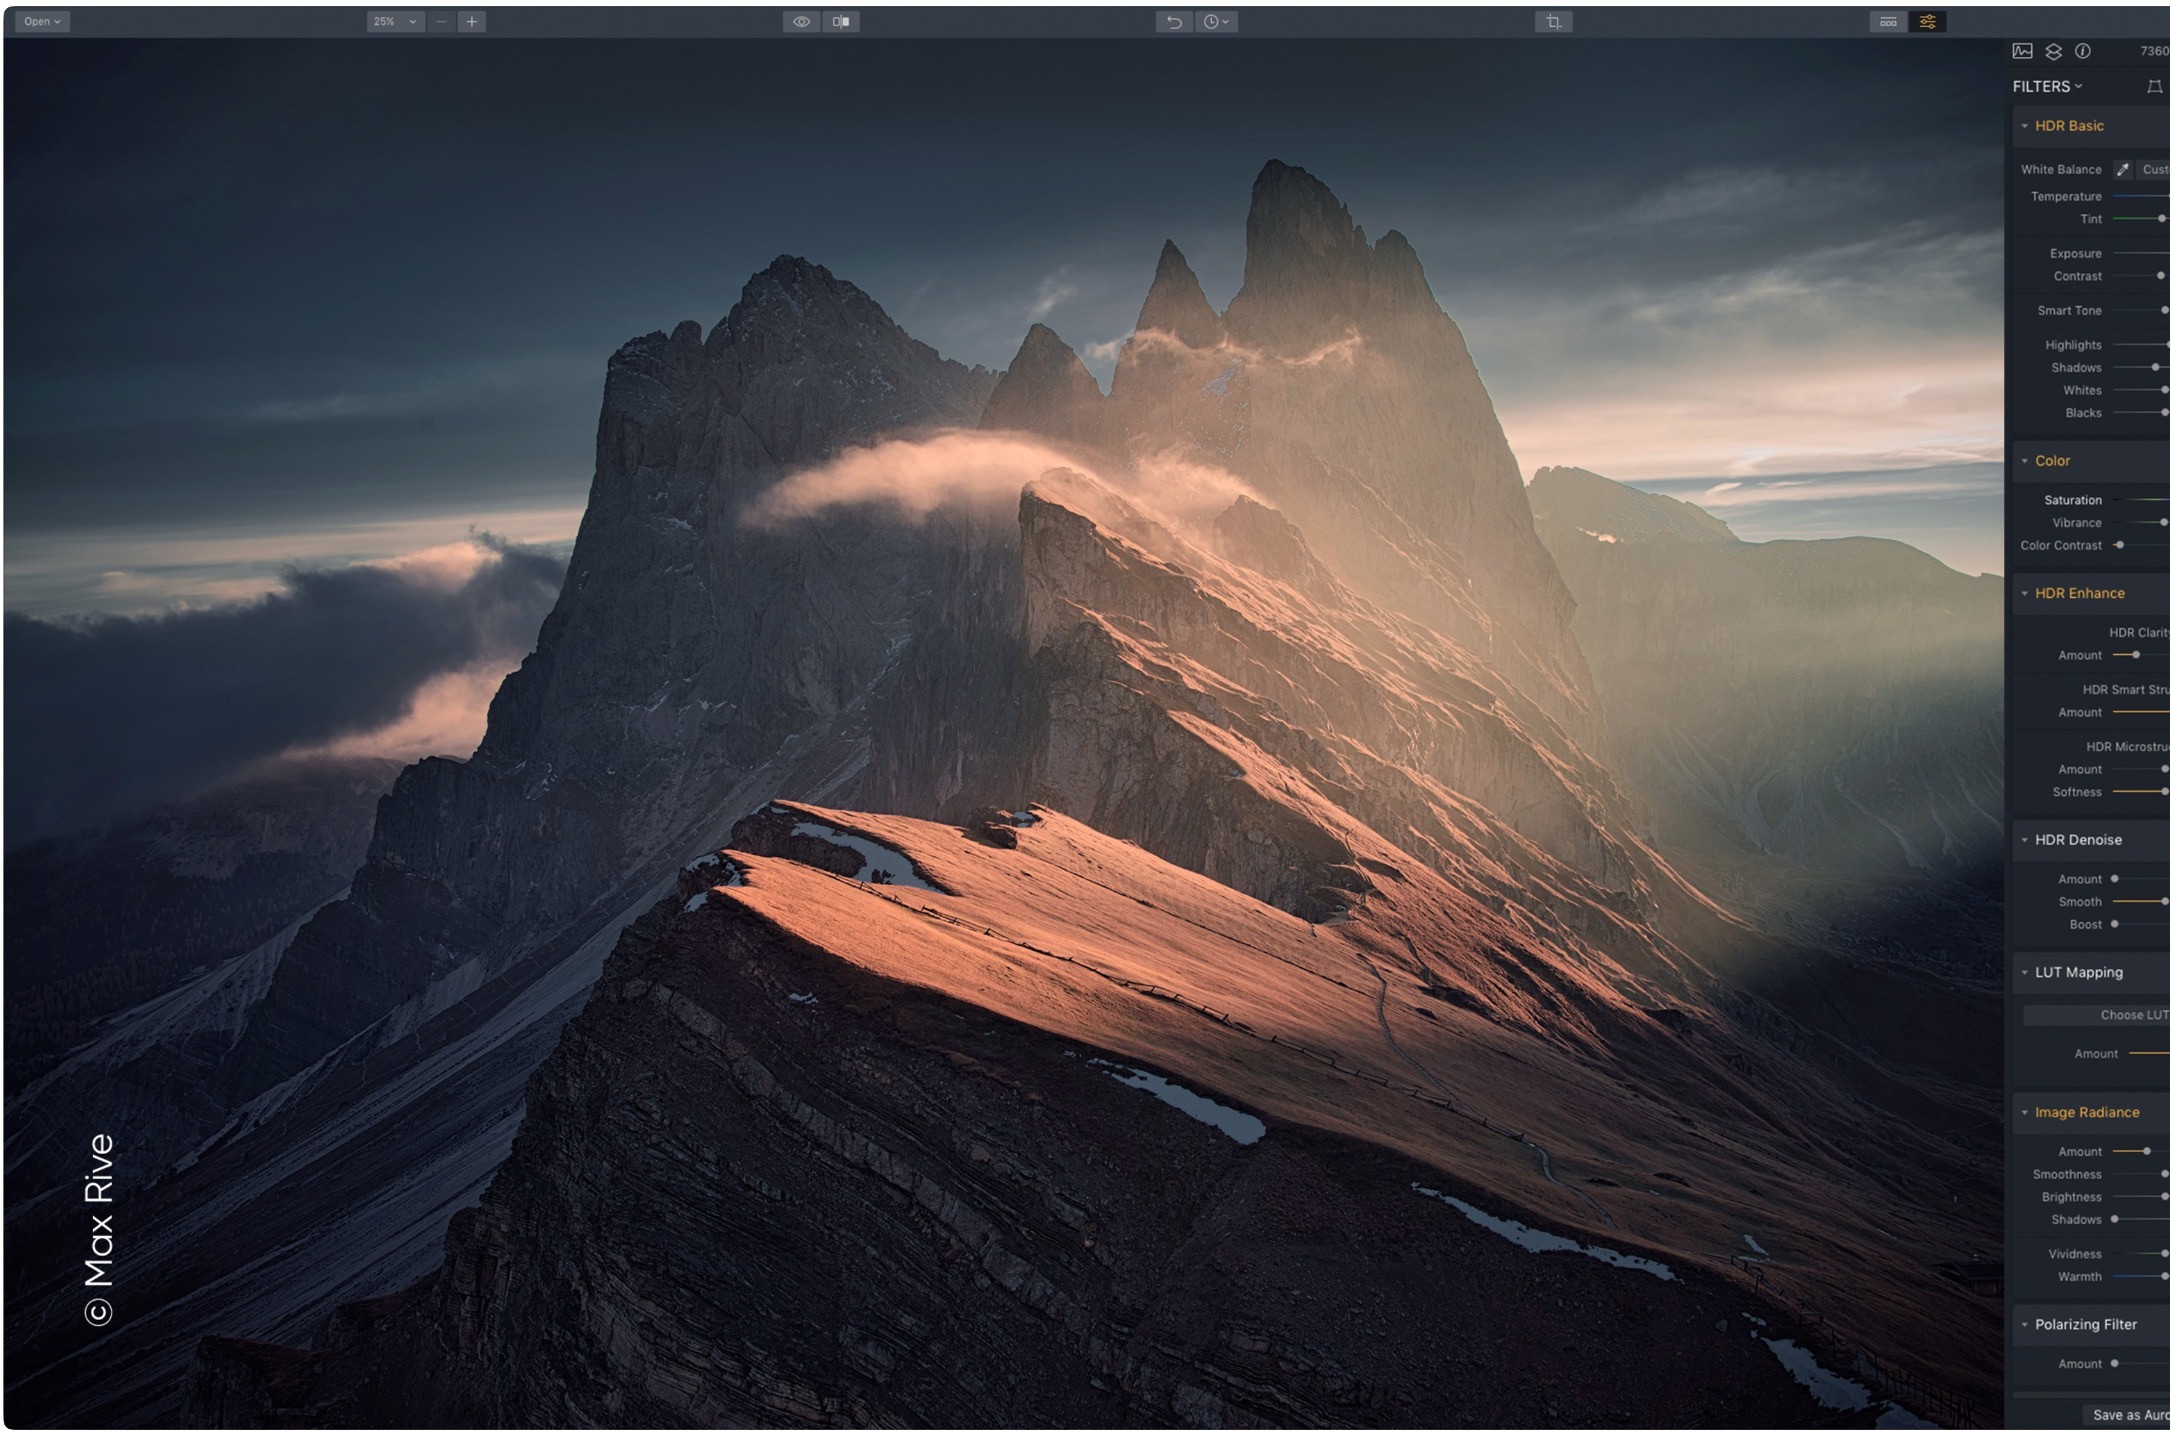Open the history clock menu
This screenshot has height=1432, width=2172.
[x=1216, y=21]
